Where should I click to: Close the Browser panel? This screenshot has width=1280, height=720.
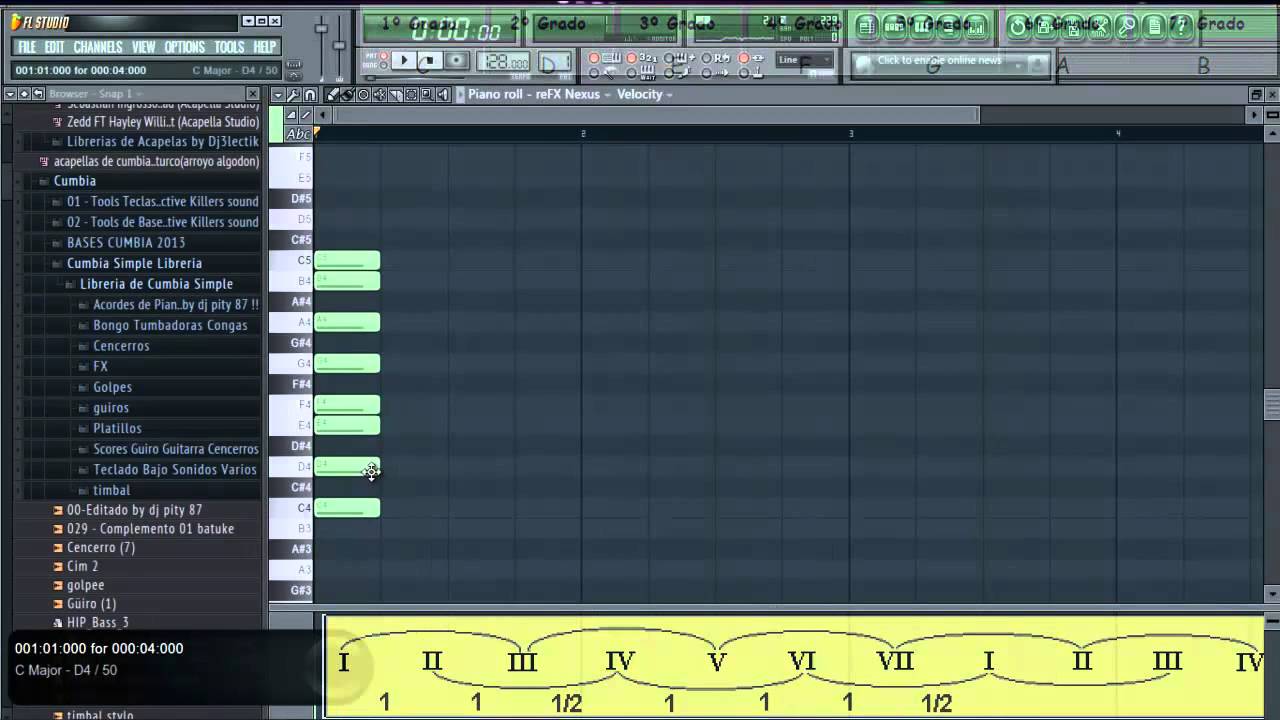(252, 93)
